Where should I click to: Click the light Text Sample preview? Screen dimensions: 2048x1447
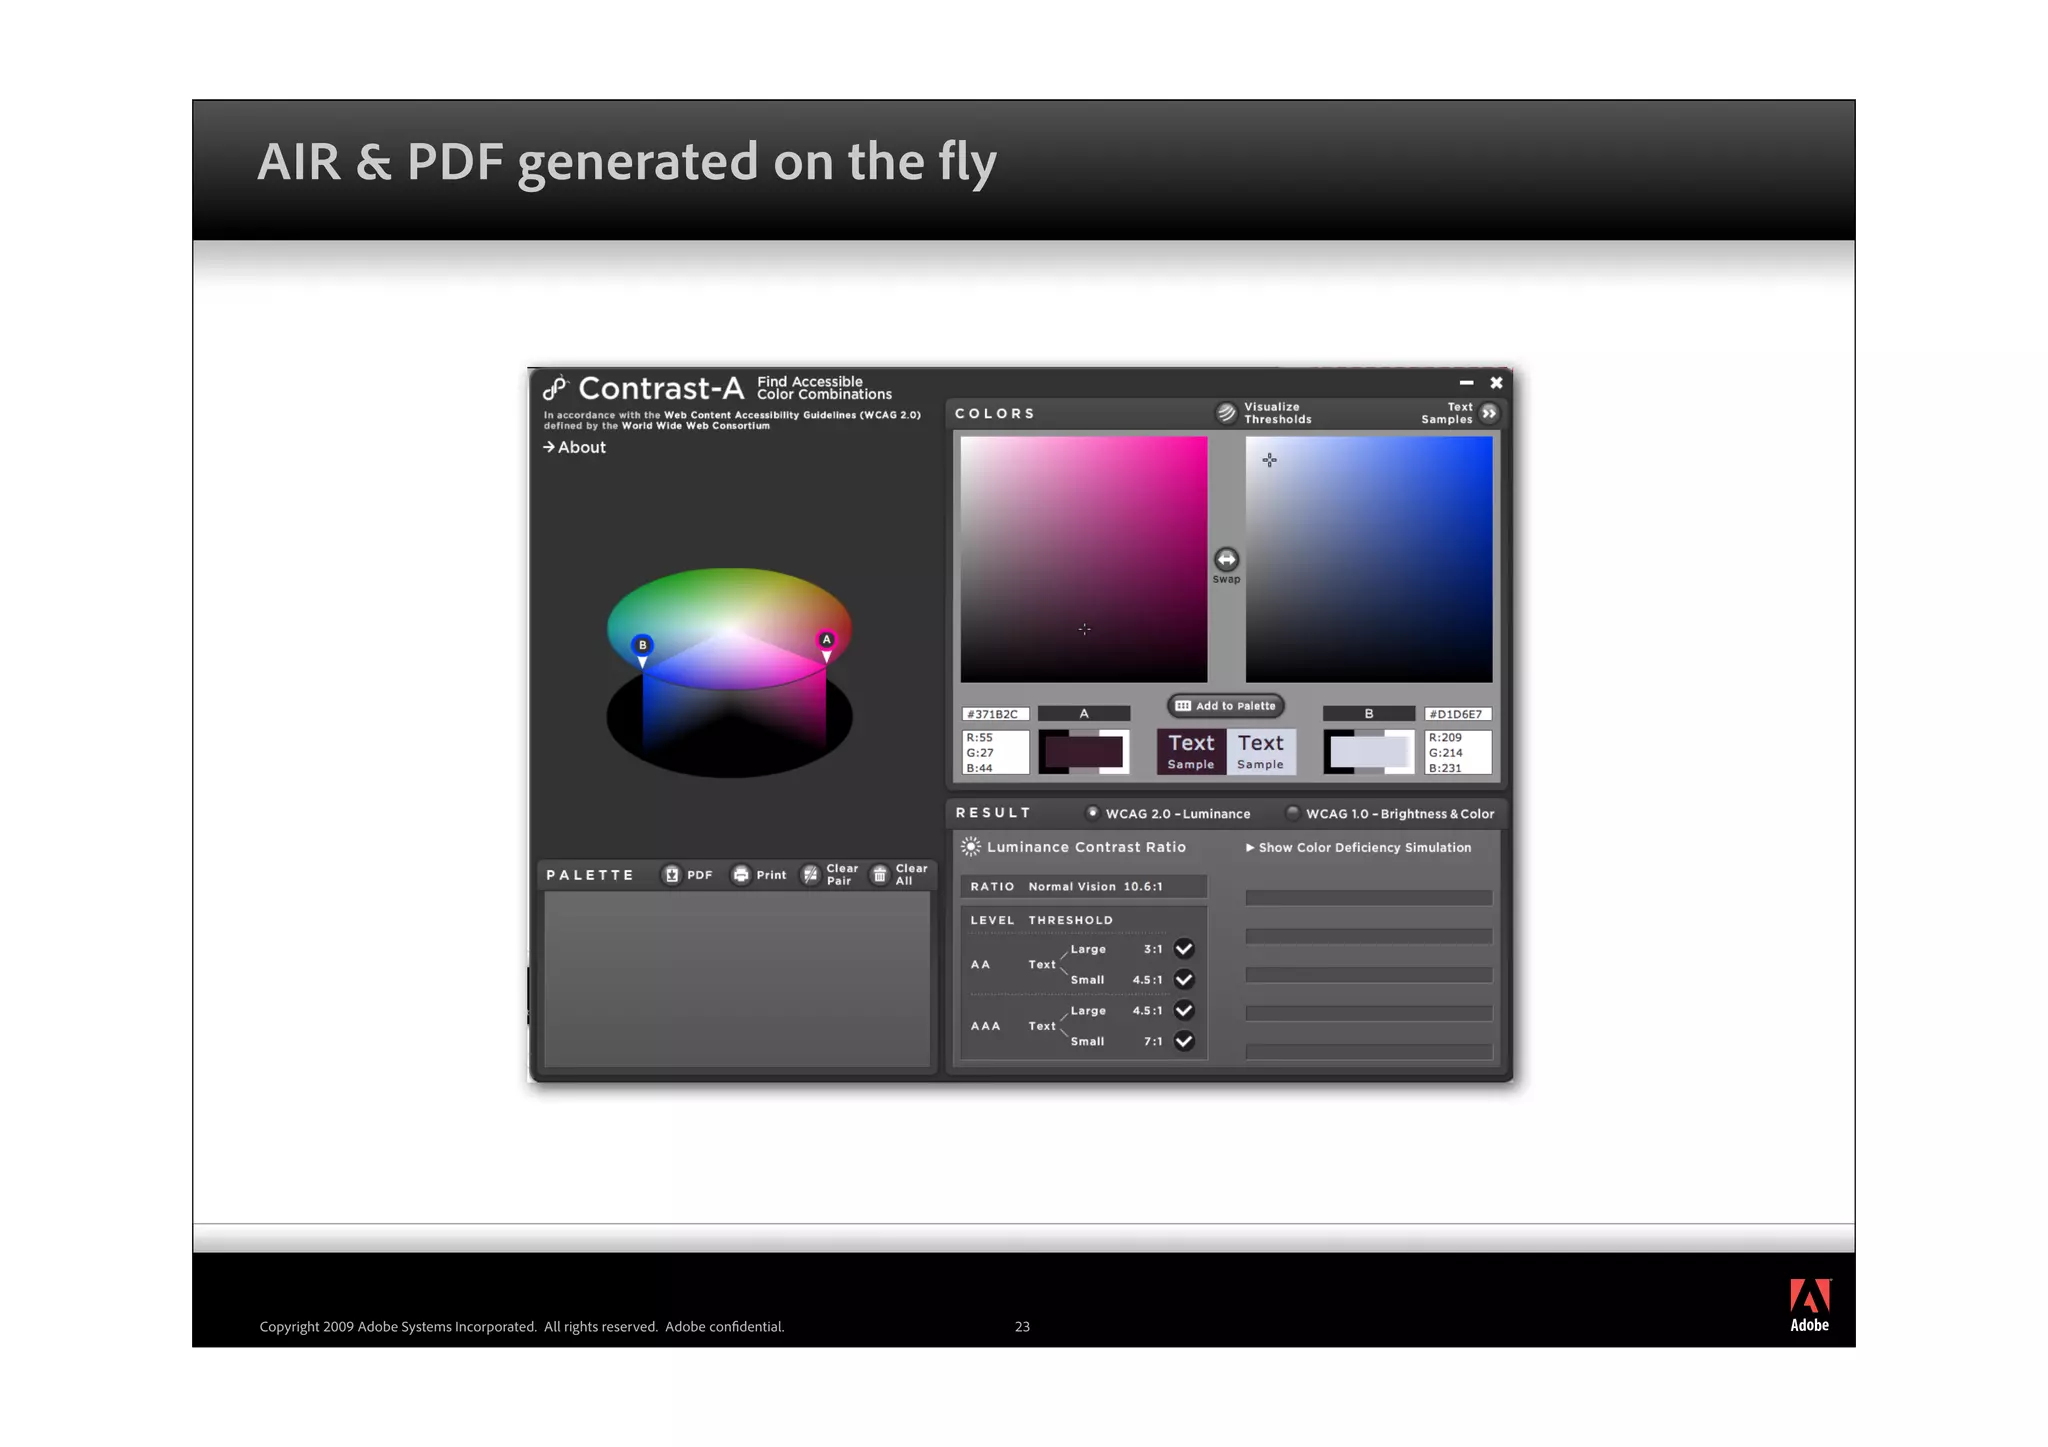pyautogui.click(x=1261, y=752)
